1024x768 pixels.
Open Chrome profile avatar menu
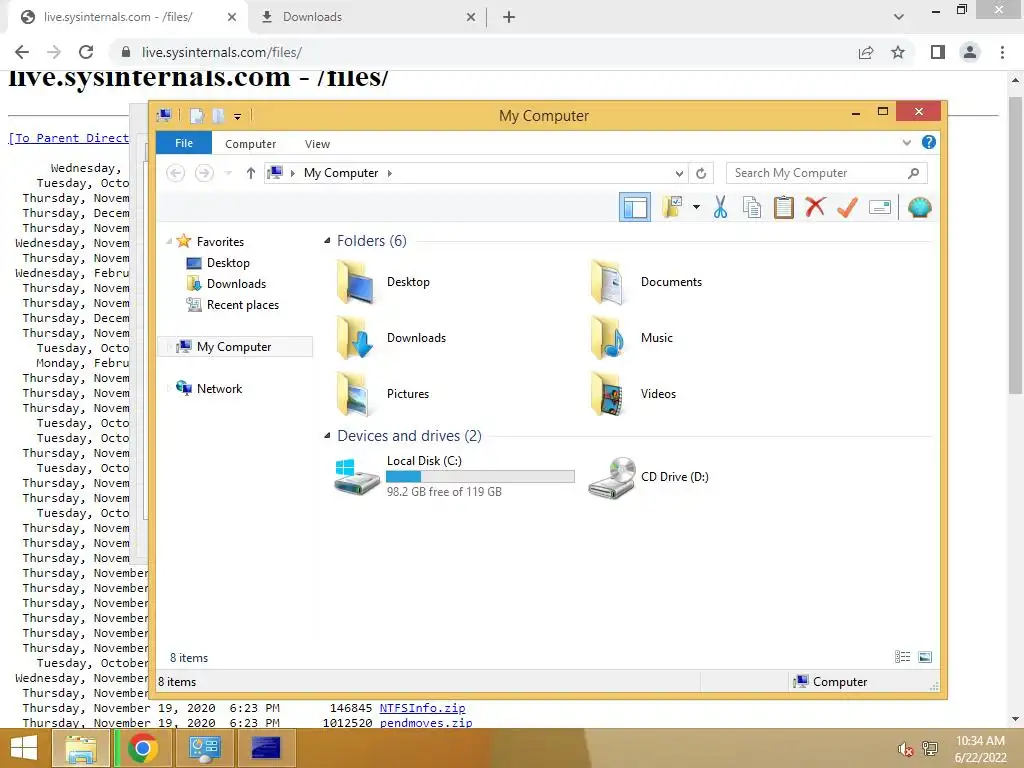pos(970,52)
